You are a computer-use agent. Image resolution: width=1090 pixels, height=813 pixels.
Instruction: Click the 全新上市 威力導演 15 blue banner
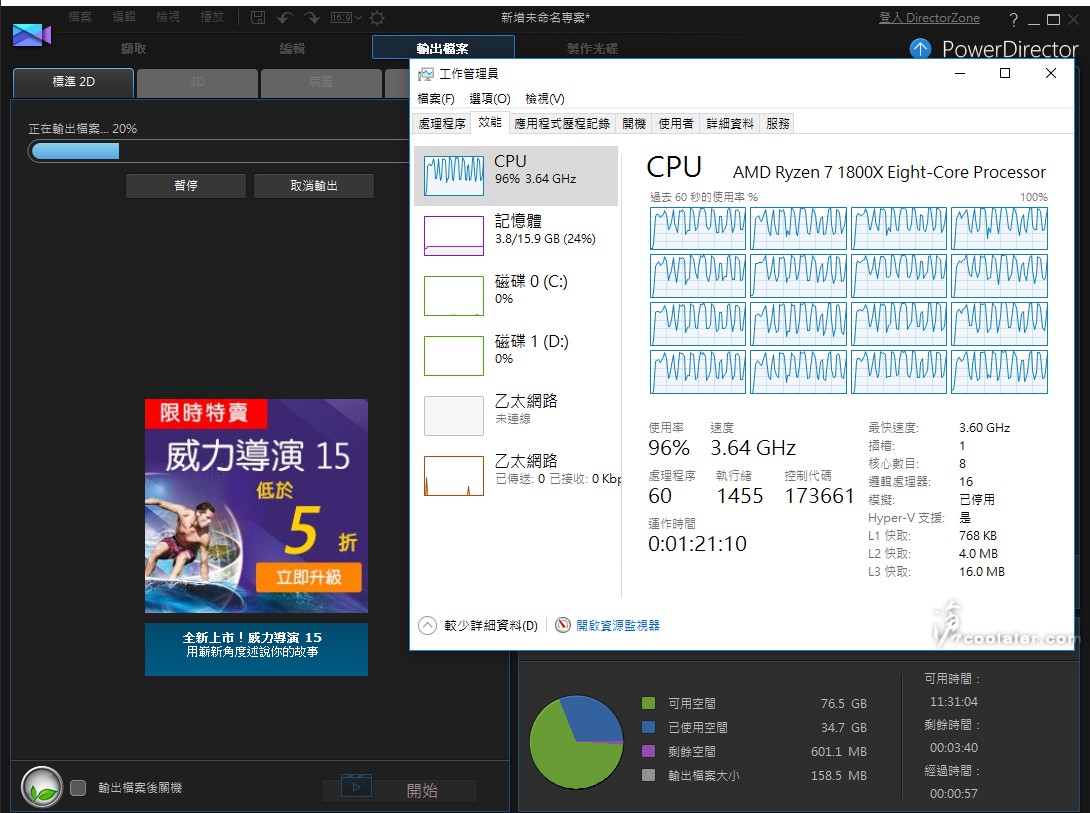coord(256,649)
